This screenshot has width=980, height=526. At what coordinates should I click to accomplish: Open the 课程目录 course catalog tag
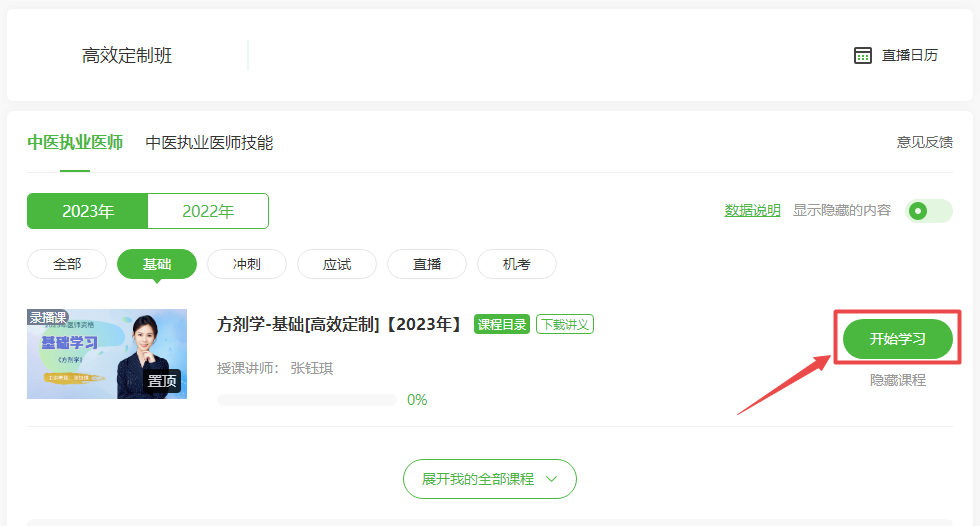pyautogui.click(x=501, y=324)
